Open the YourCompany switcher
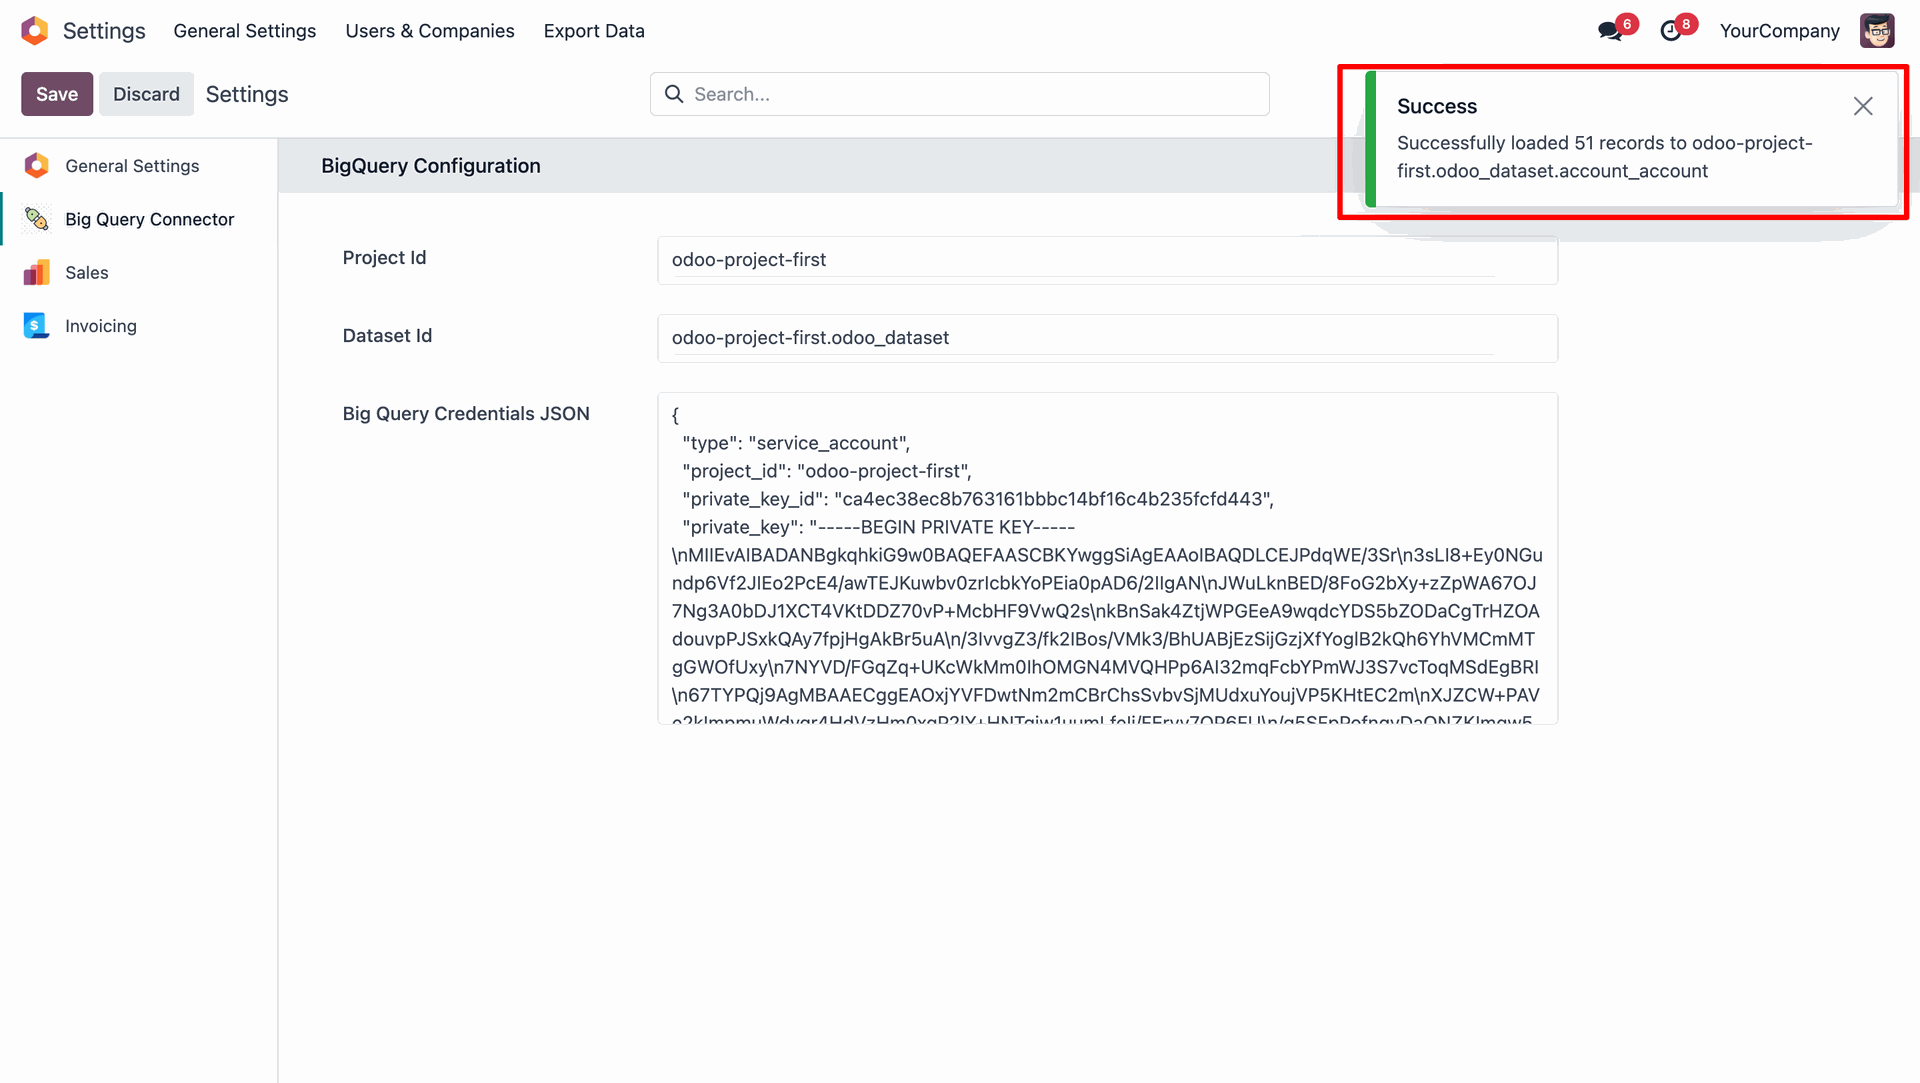This screenshot has height=1083, width=1920. click(1779, 31)
